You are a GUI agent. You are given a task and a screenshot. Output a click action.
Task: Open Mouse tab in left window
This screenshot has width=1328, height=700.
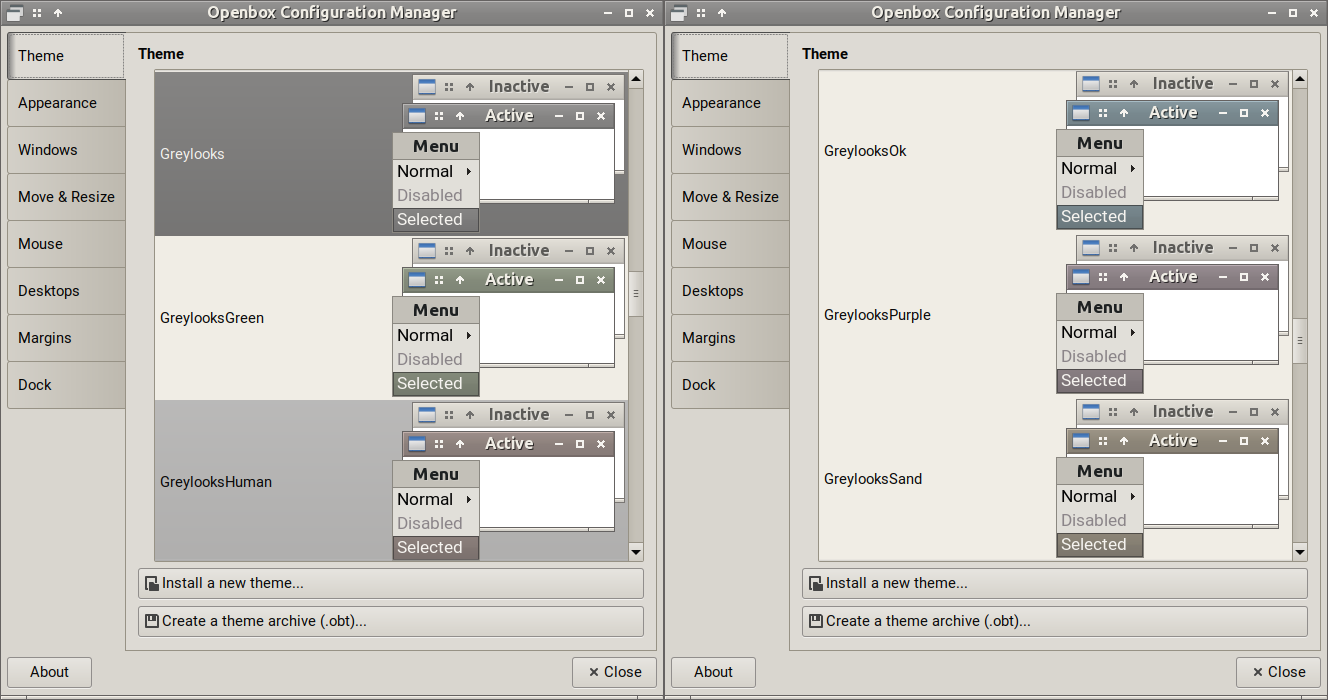[x=66, y=244]
